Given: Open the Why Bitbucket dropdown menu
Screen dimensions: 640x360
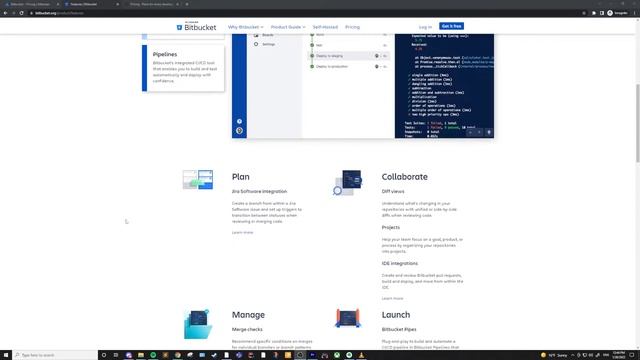Looking at the screenshot, I should point(245,27).
